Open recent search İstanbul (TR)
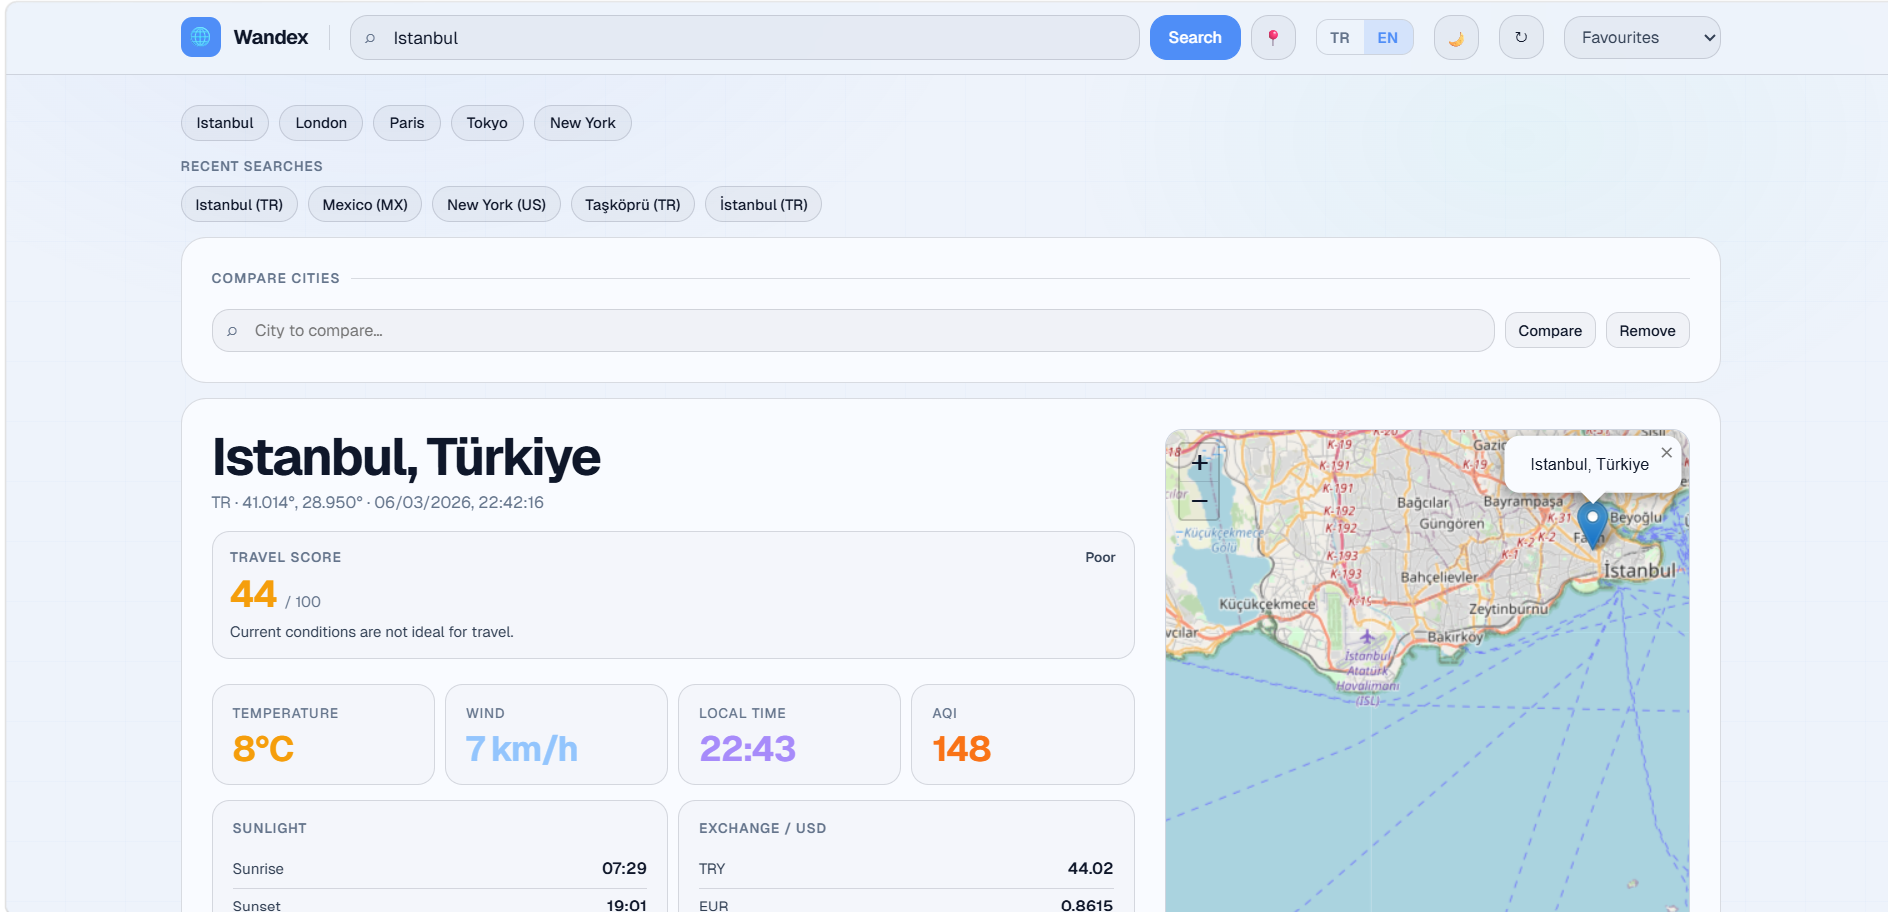The image size is (1888, 912). 764,205
